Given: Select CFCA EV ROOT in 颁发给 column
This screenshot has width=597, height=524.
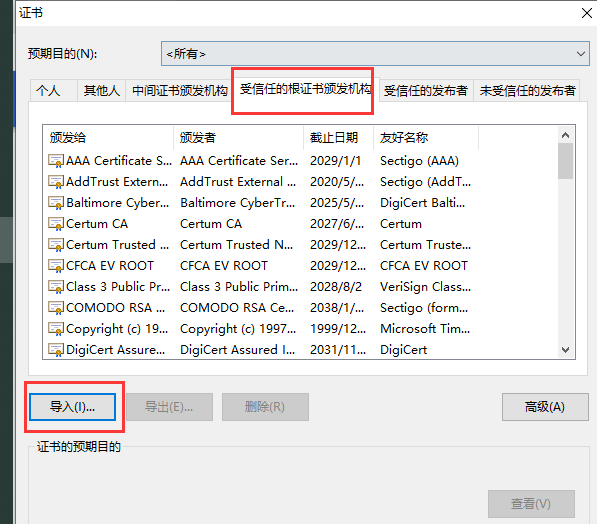Looking at the screenshot, I should [110, 265].
